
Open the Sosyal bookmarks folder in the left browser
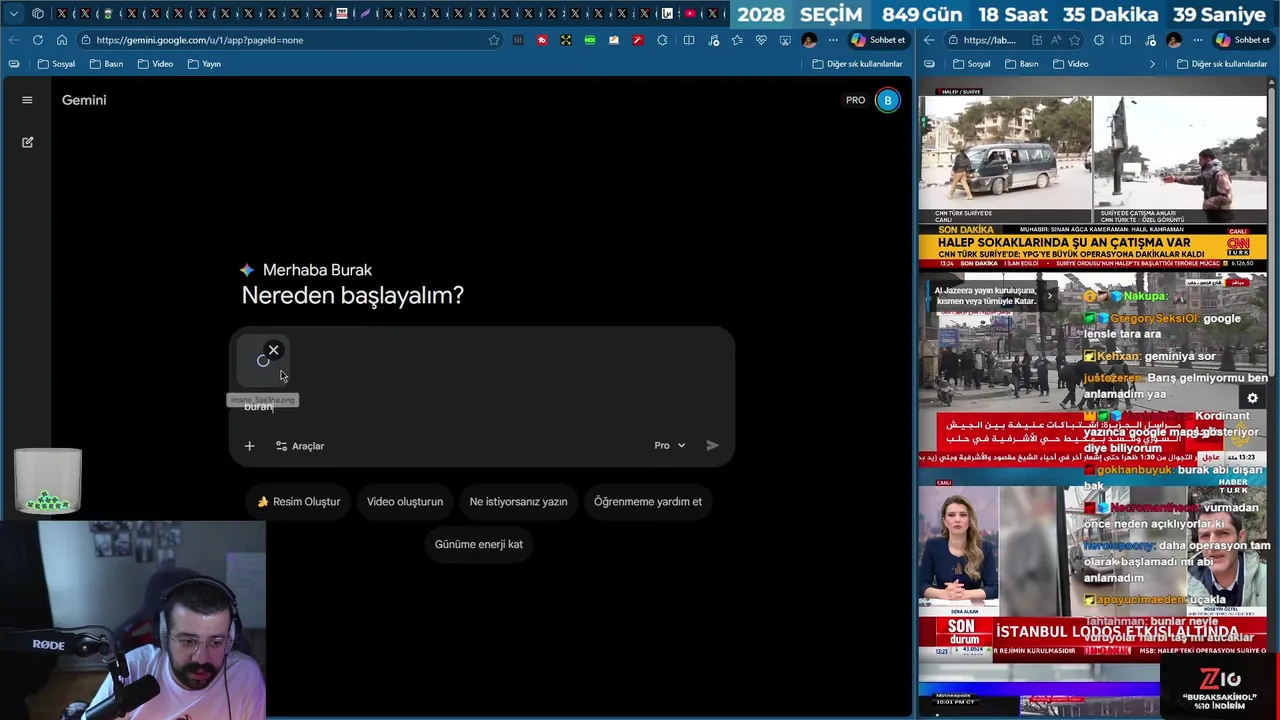tap(56, 64)
